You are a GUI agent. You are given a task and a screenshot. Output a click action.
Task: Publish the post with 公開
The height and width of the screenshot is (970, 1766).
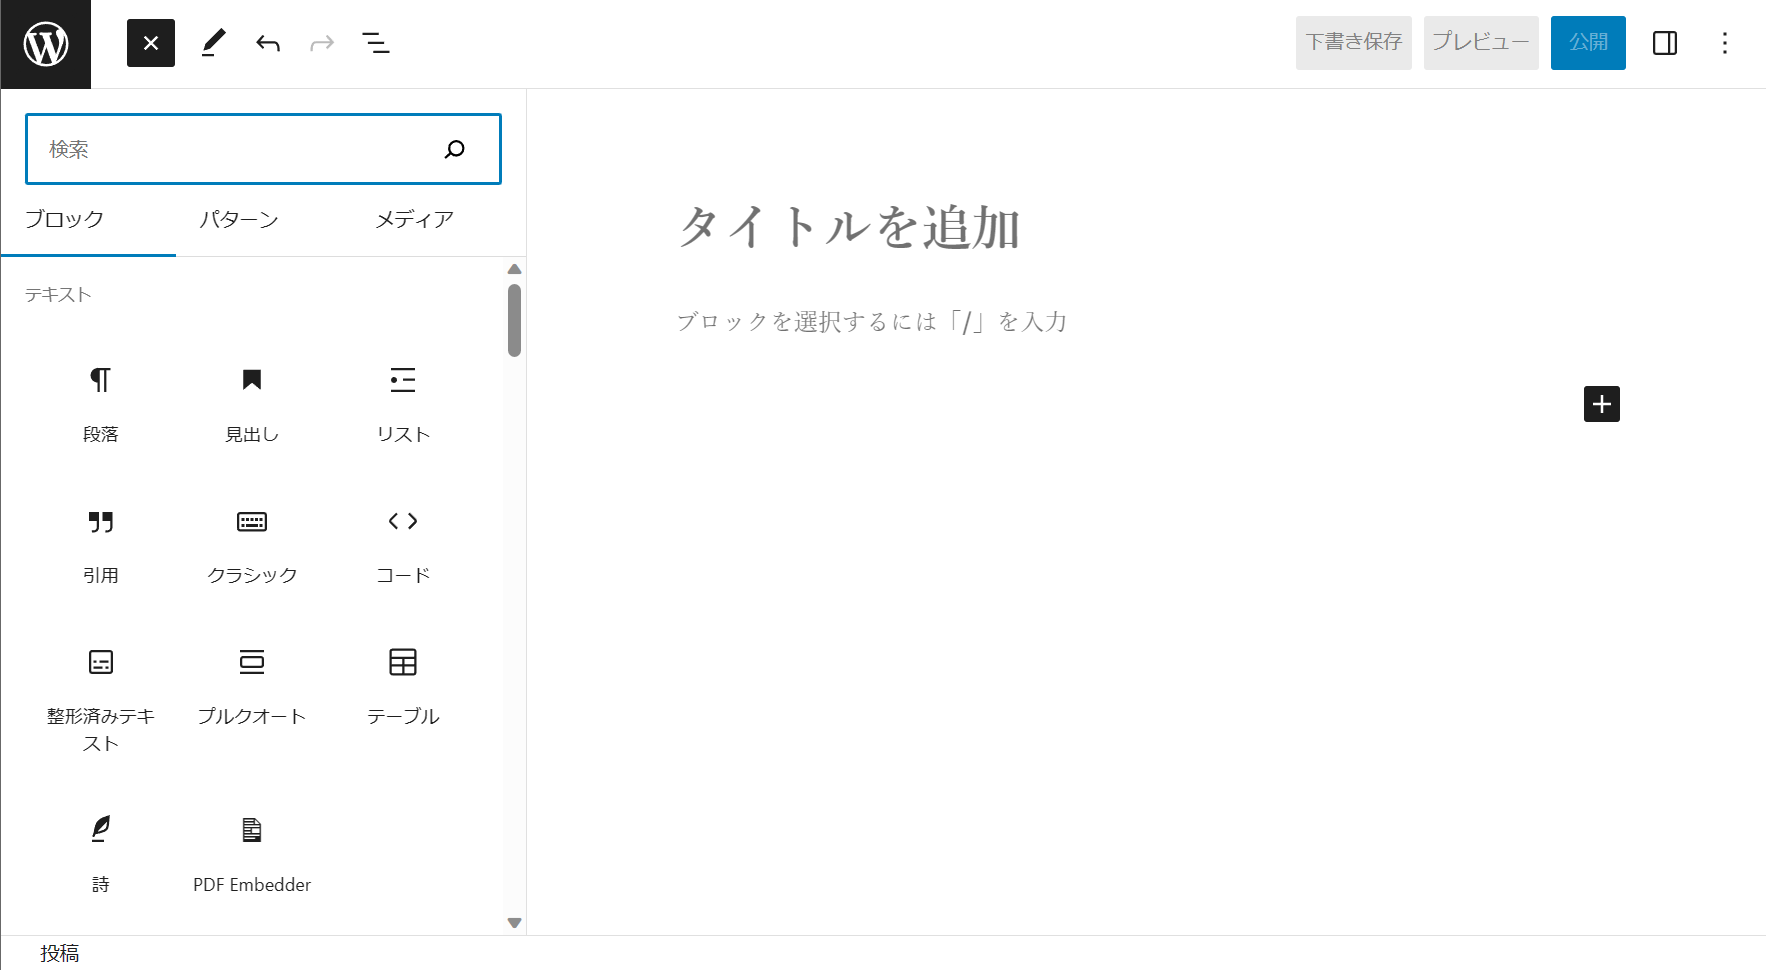(1588, 43)
